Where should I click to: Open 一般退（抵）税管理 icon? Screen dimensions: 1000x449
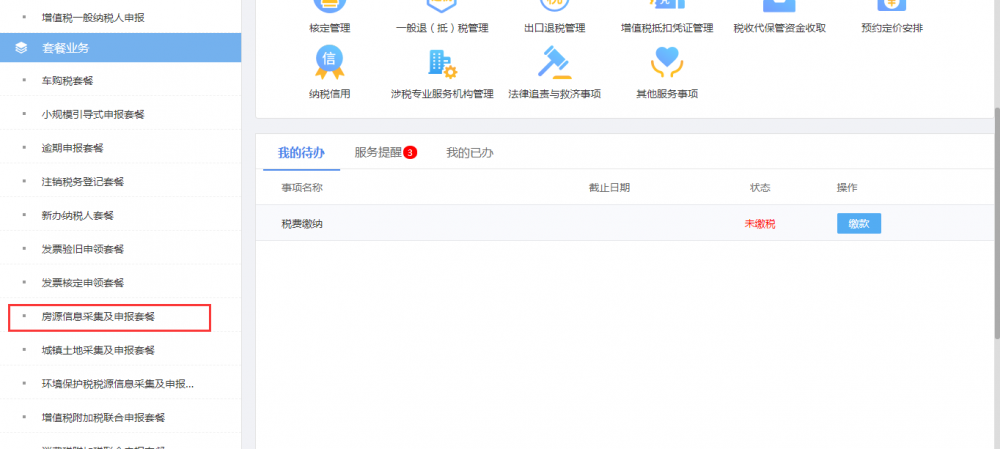coord(442,5)
